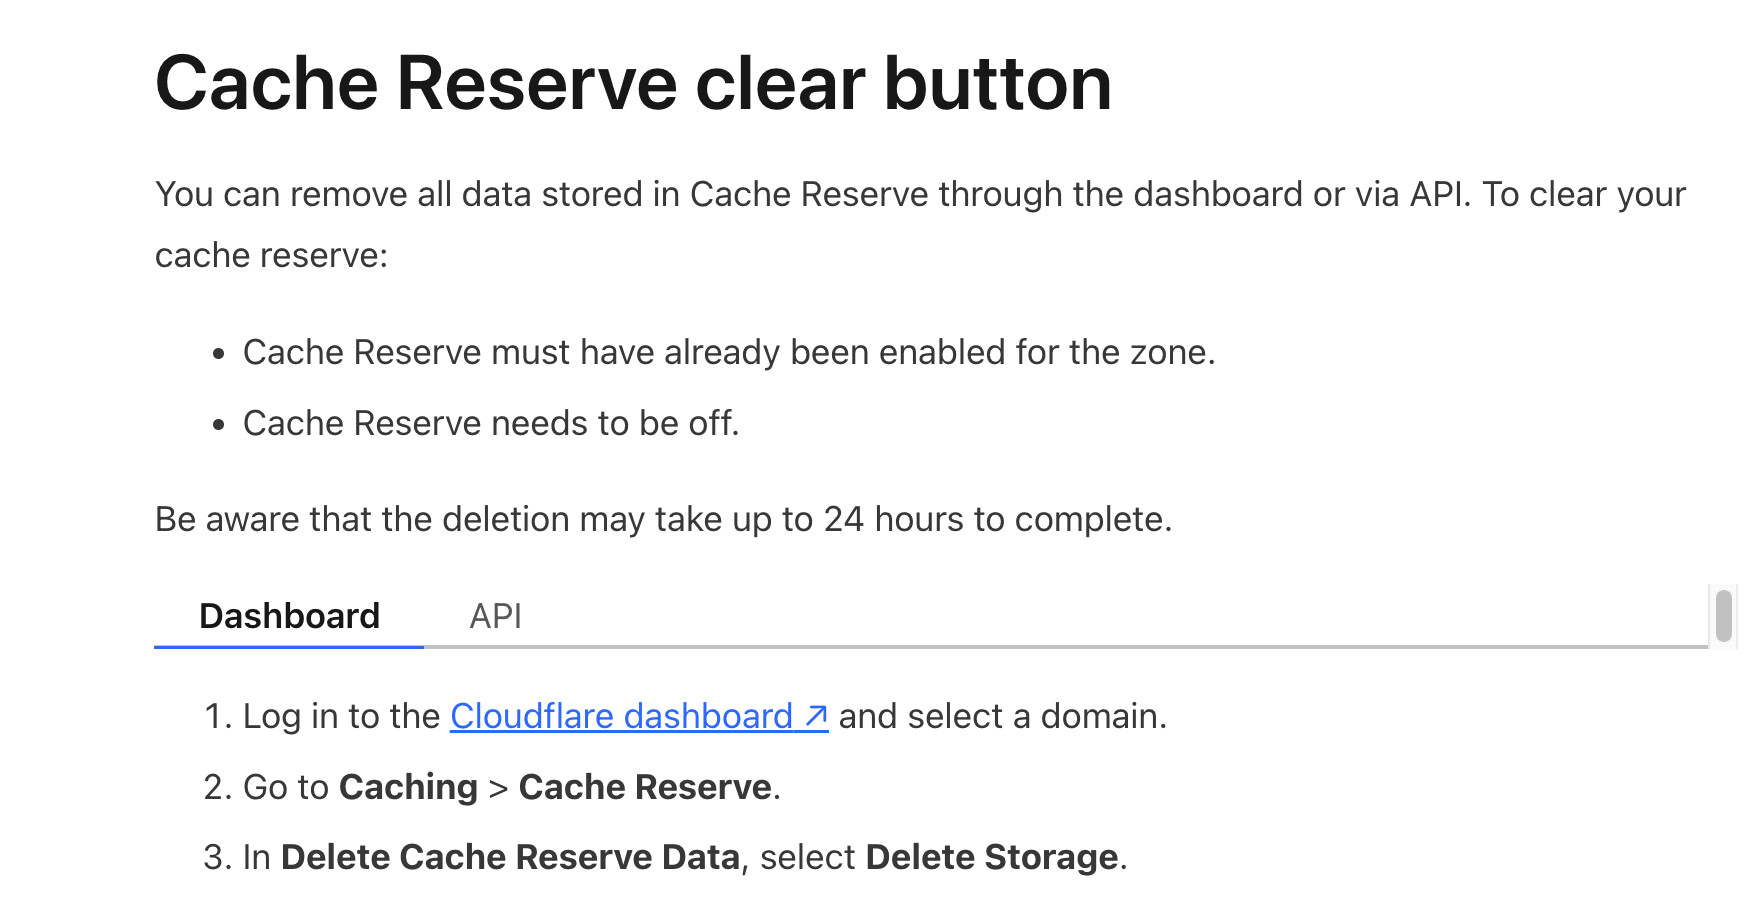Click the word API in the intro paragraph
1762x904 pixels.
(1436, 194)
